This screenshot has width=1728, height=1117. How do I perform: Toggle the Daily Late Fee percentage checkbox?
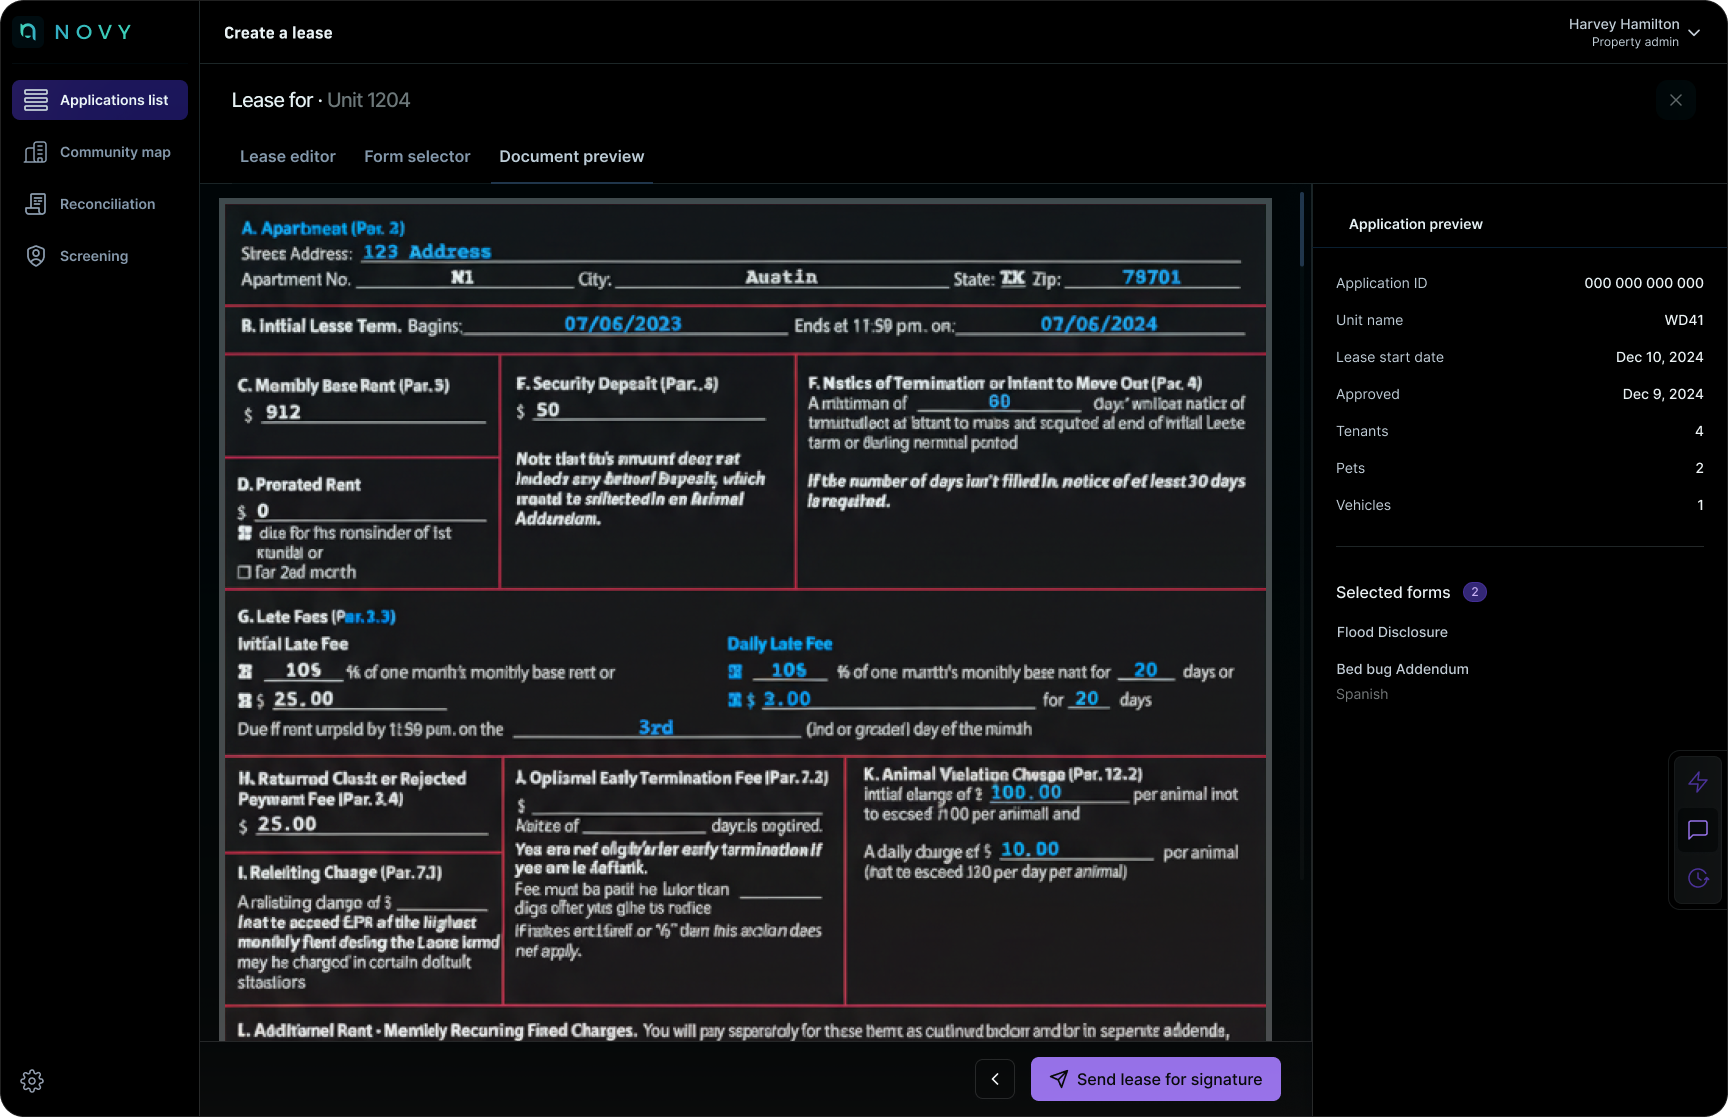pyautogui.click(x=737, y=671)
